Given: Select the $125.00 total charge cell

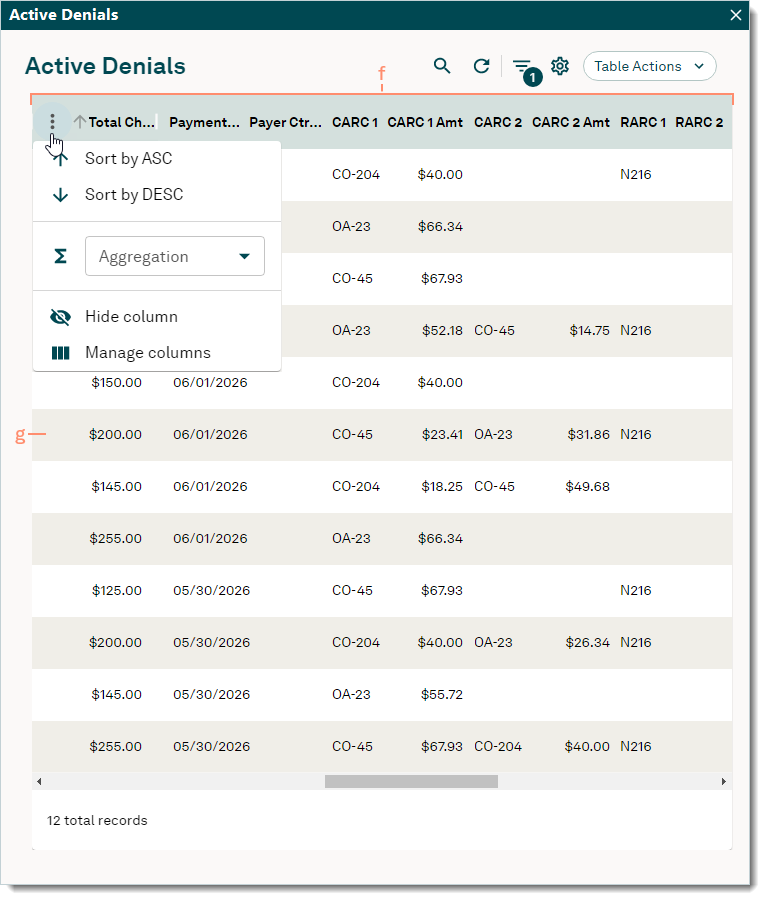Looking at the screenshot, I should tap(117, 591).
